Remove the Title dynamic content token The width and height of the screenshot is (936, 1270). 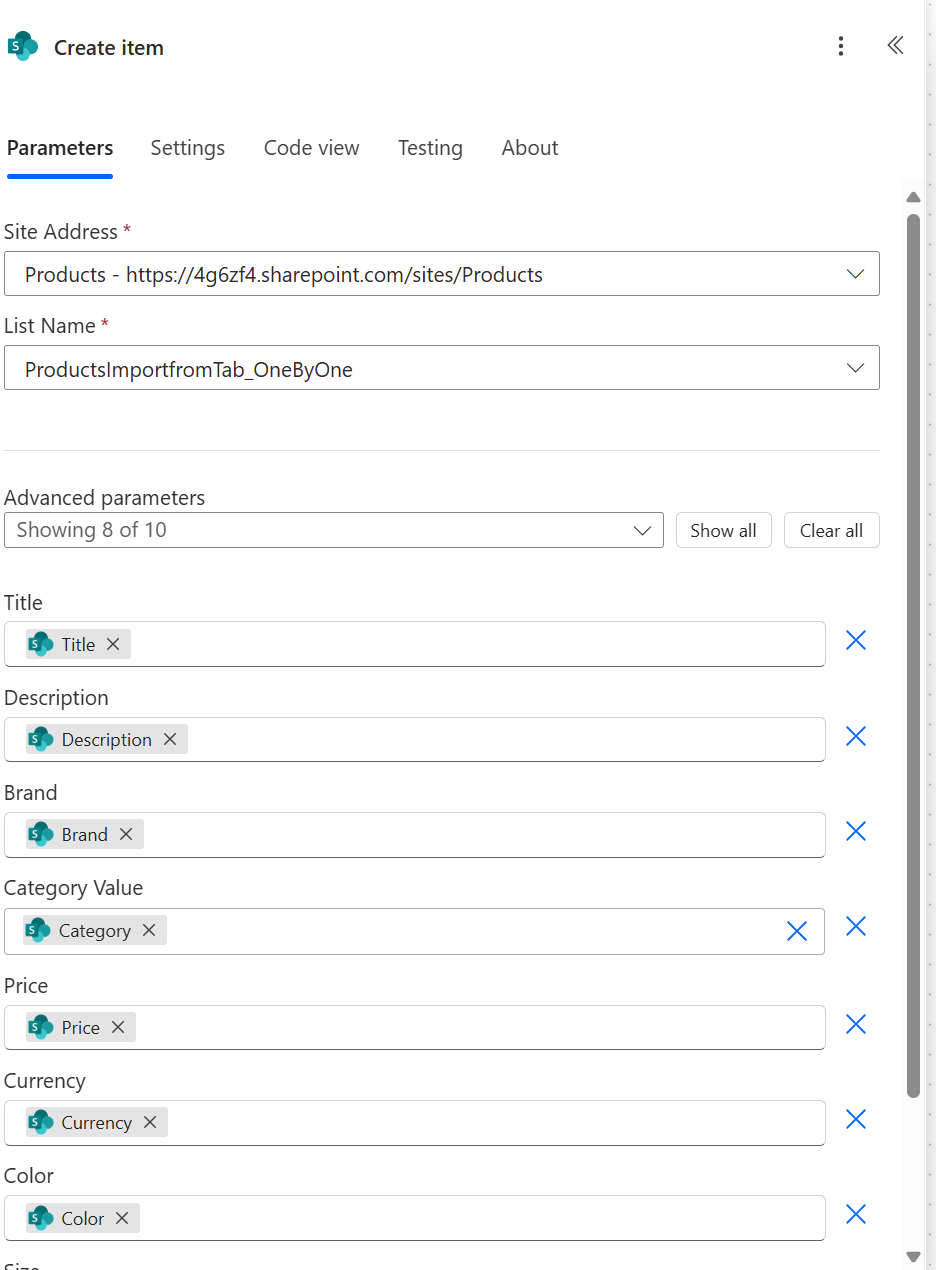coord(112,644)
